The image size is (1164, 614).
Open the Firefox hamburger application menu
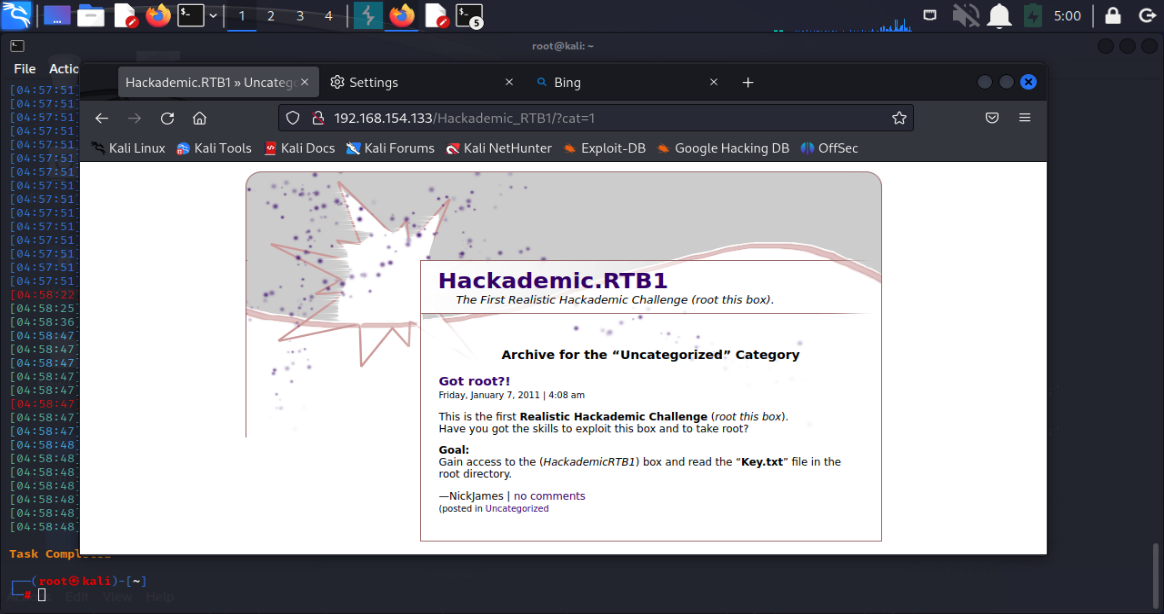coord(1024,118)
